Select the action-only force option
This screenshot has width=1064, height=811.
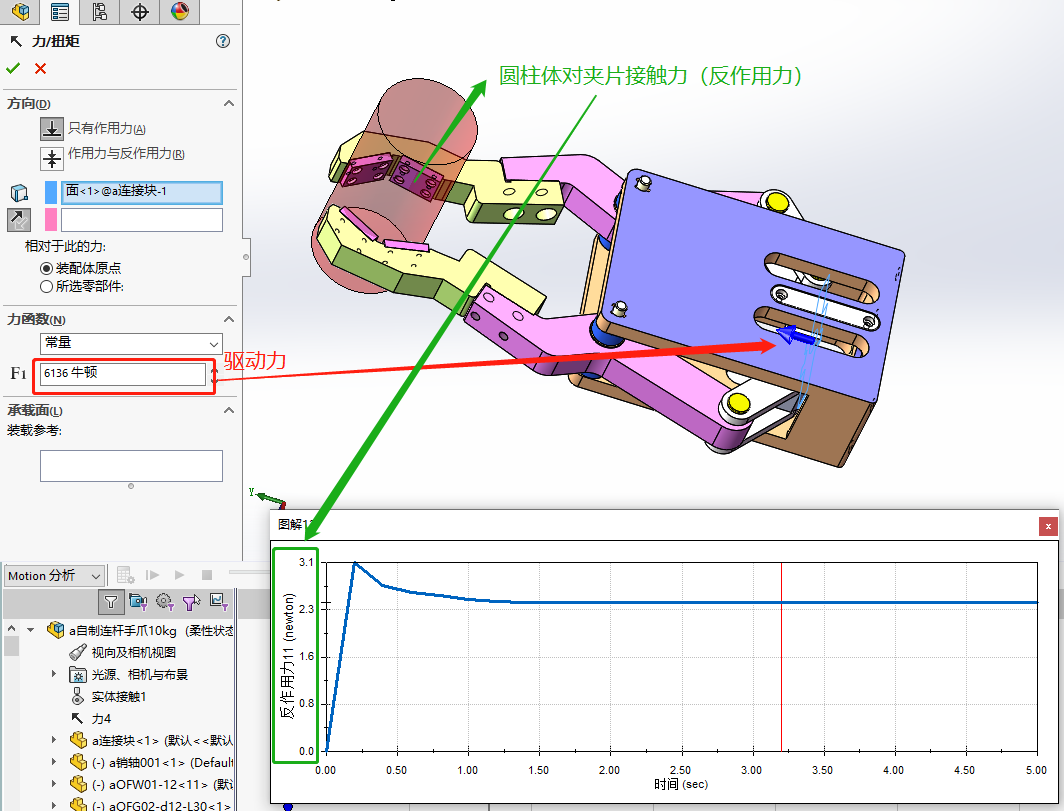coord(52,128)
